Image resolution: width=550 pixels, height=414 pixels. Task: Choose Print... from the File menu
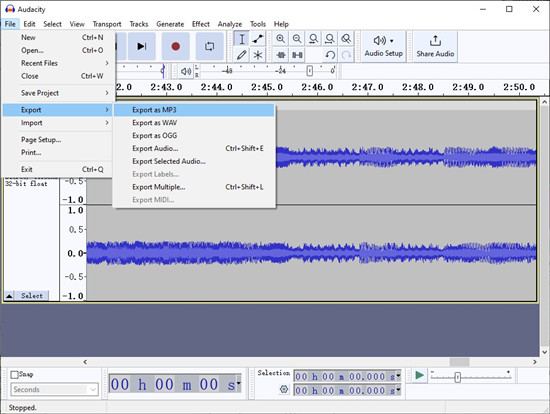tap(57, 153)
